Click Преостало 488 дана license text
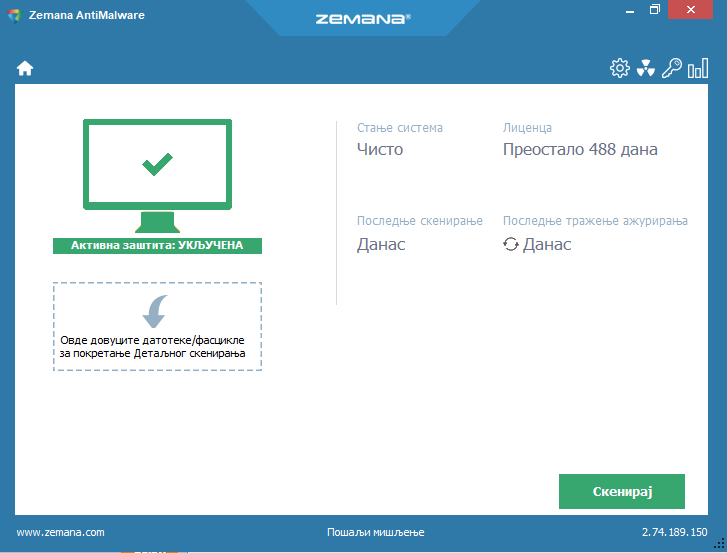Image resolution: width=727 pixels, height=553 pixels. coord(580,149)
